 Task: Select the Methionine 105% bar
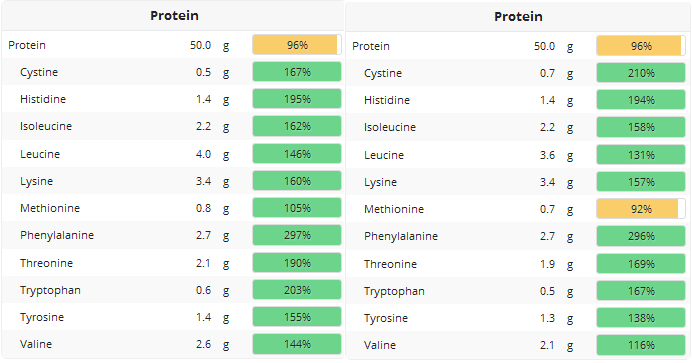pos(297,208)
